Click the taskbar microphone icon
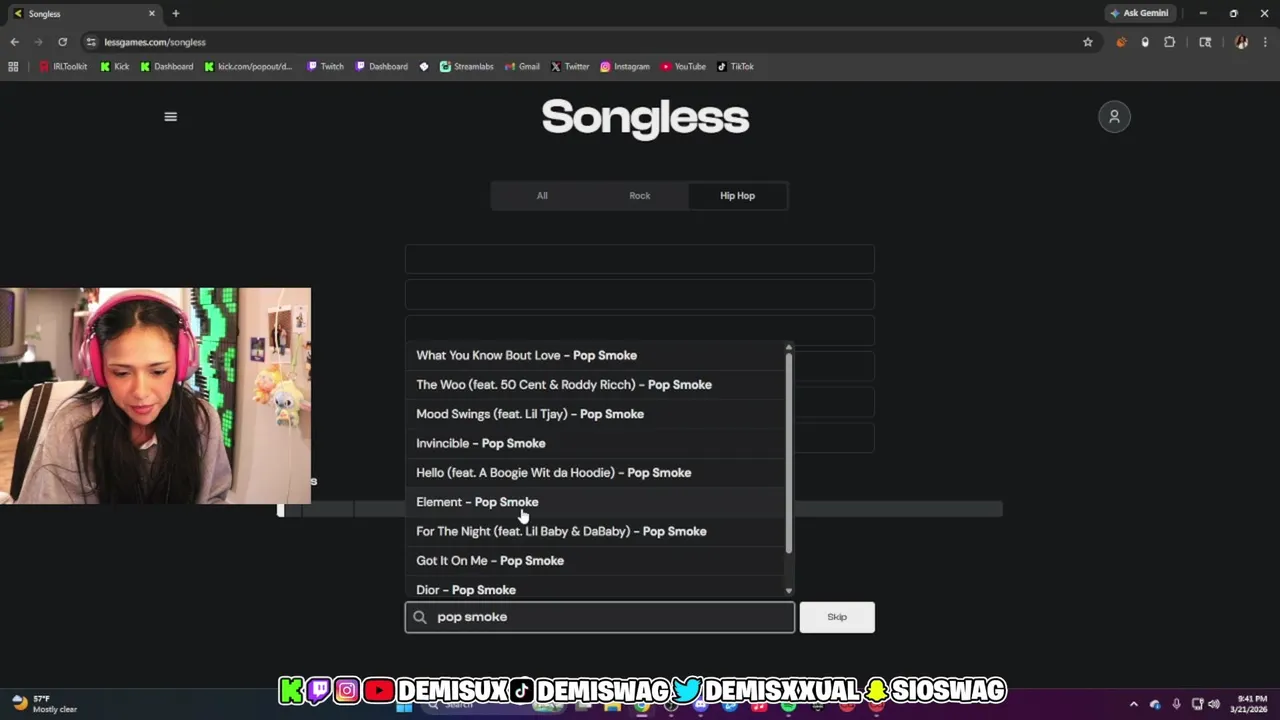Viewport: 1280px width, 720px height. (1176, 704)
